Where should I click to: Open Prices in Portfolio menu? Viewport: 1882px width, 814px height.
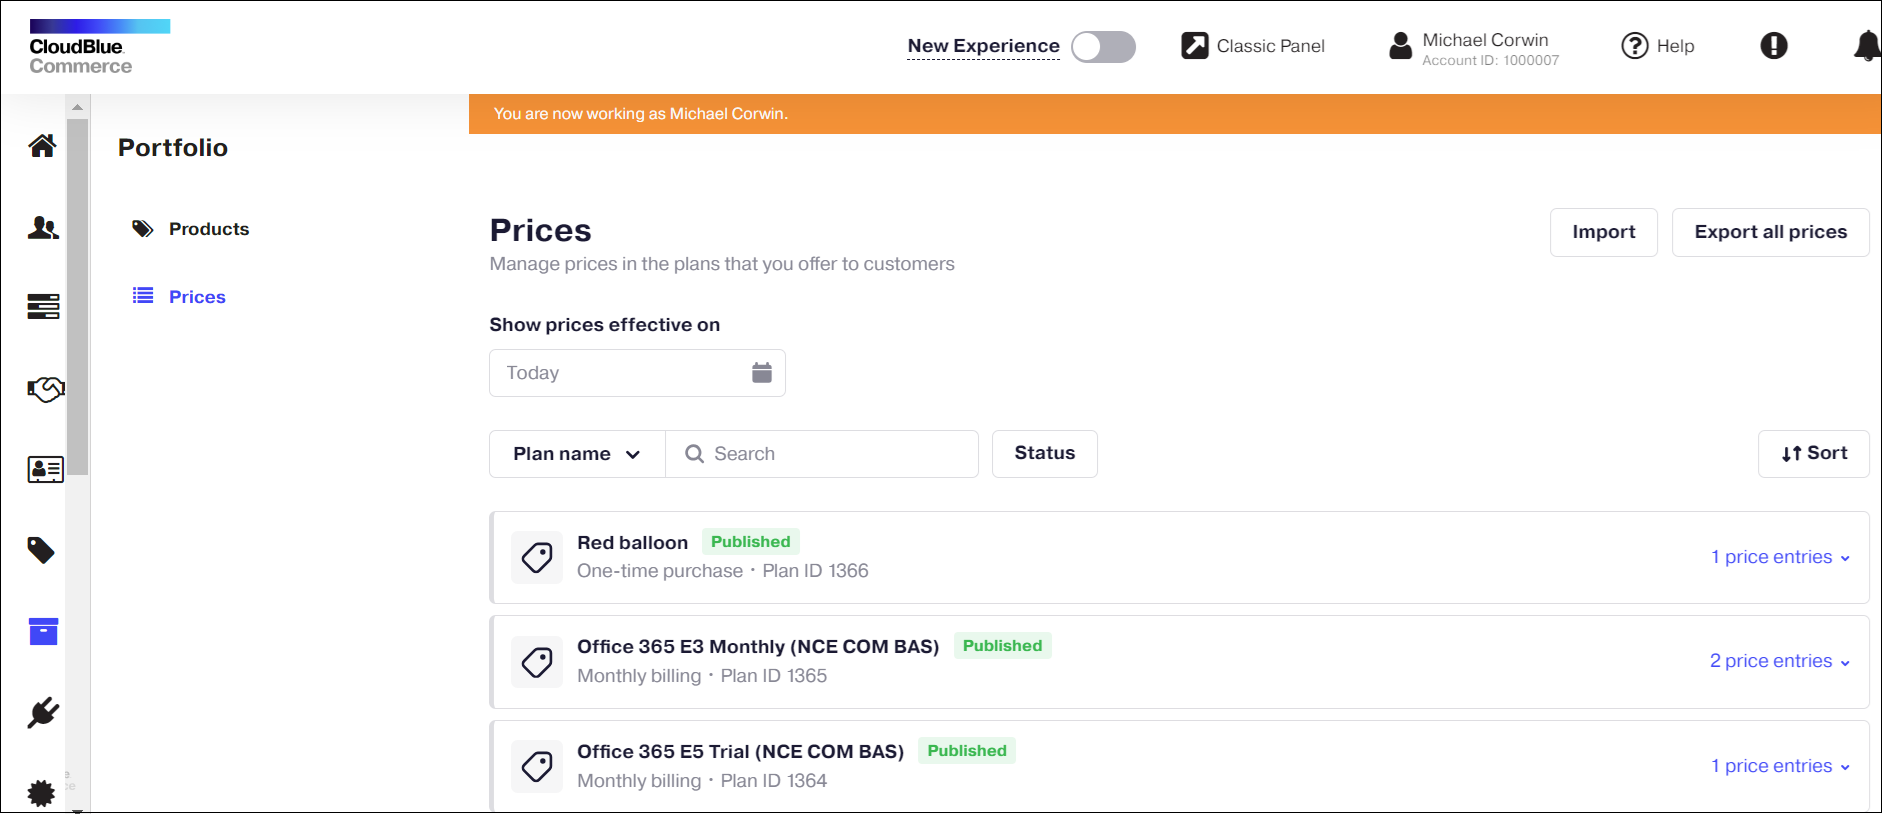197,297
